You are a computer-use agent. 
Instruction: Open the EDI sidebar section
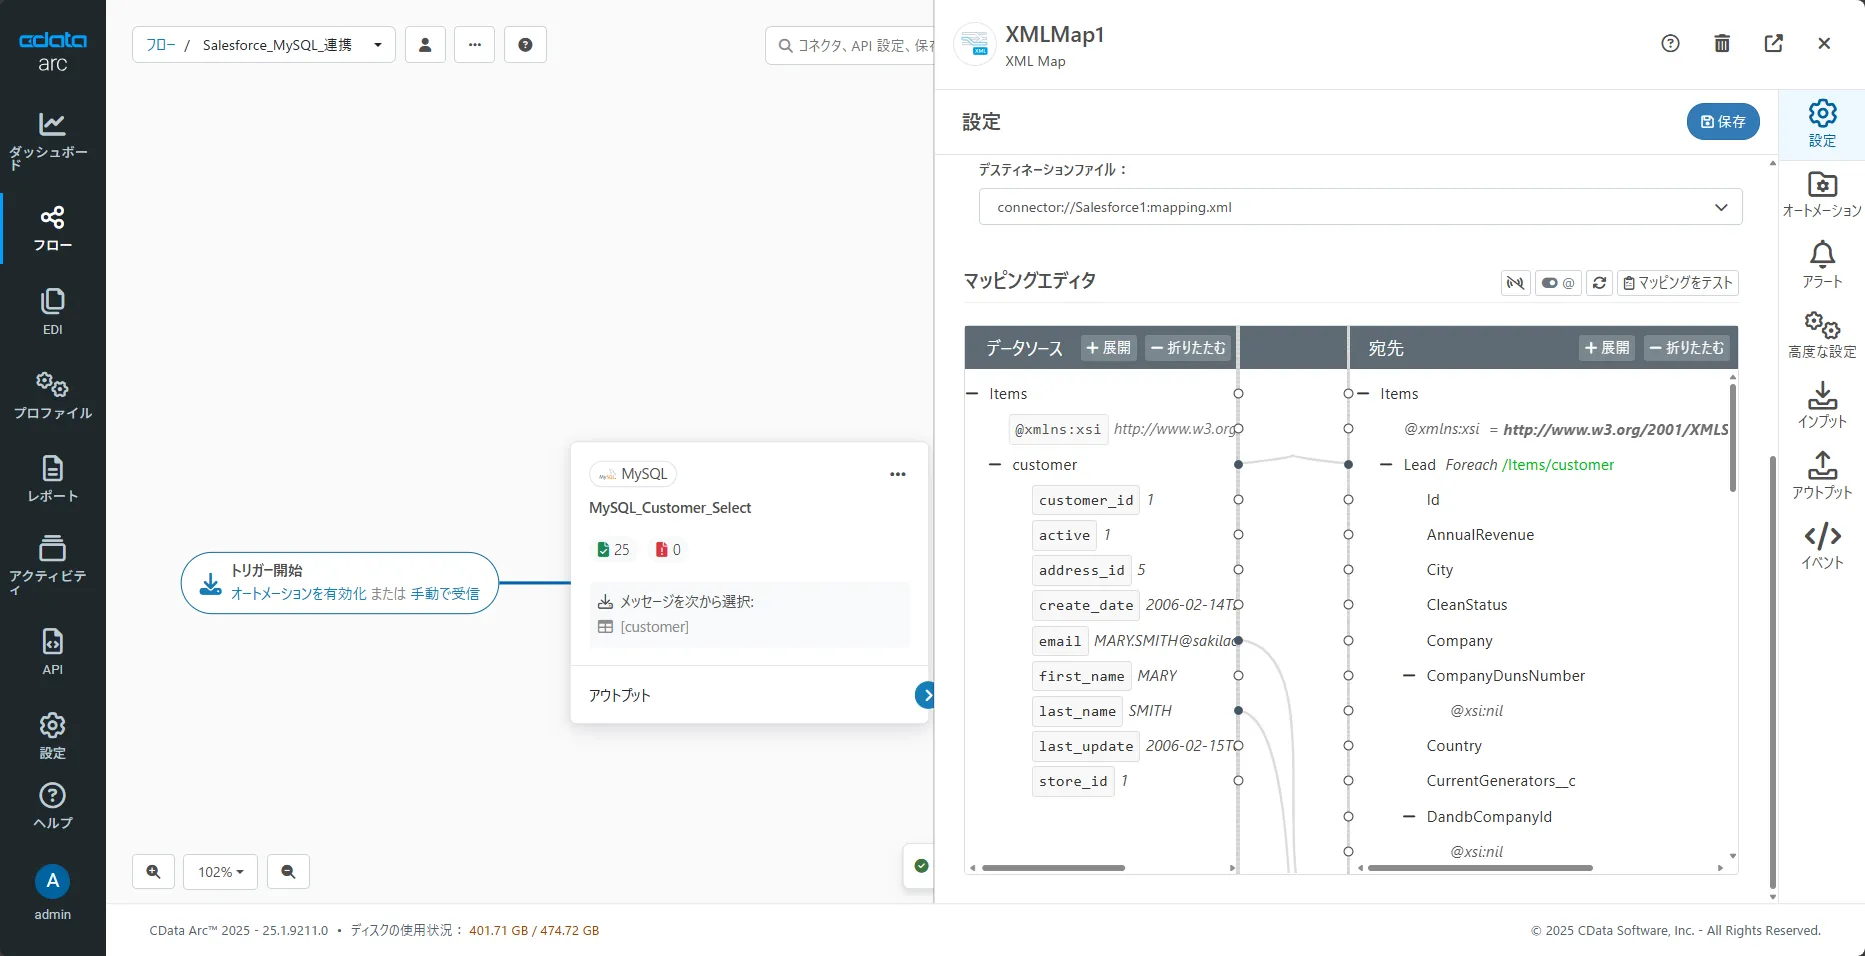pyautogui.click(x=52, y=311)
